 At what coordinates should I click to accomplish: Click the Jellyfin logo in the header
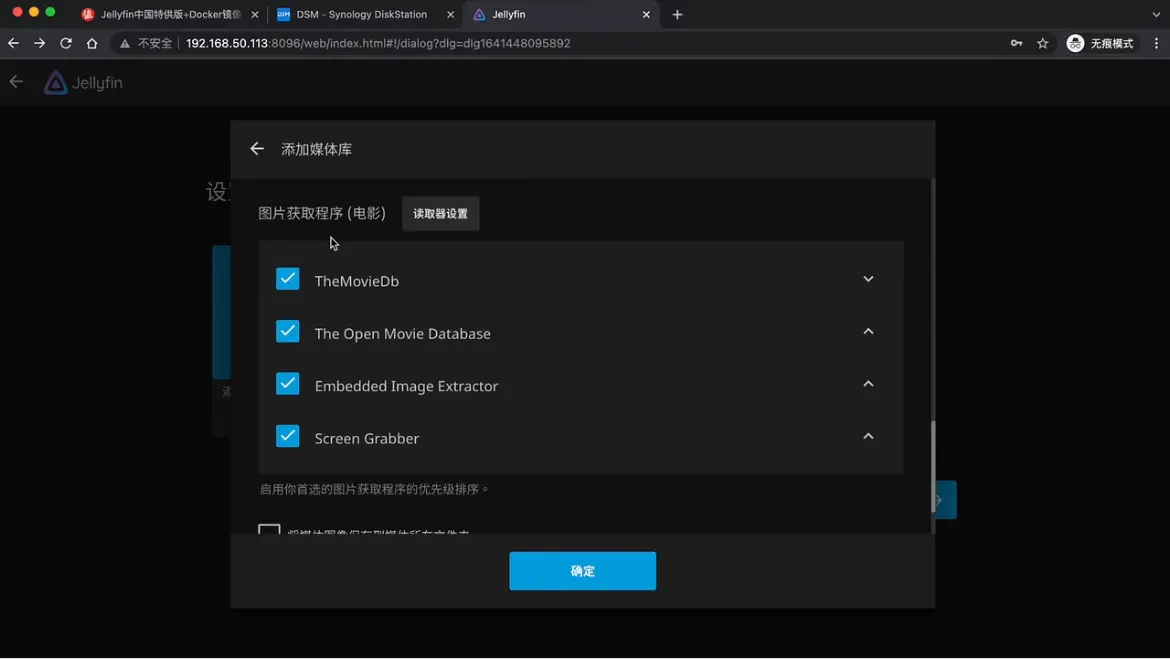tap(83, 83)
